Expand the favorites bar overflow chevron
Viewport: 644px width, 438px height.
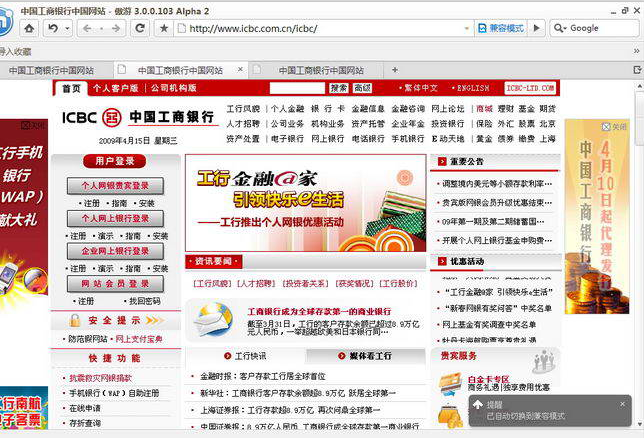(636, 51)
